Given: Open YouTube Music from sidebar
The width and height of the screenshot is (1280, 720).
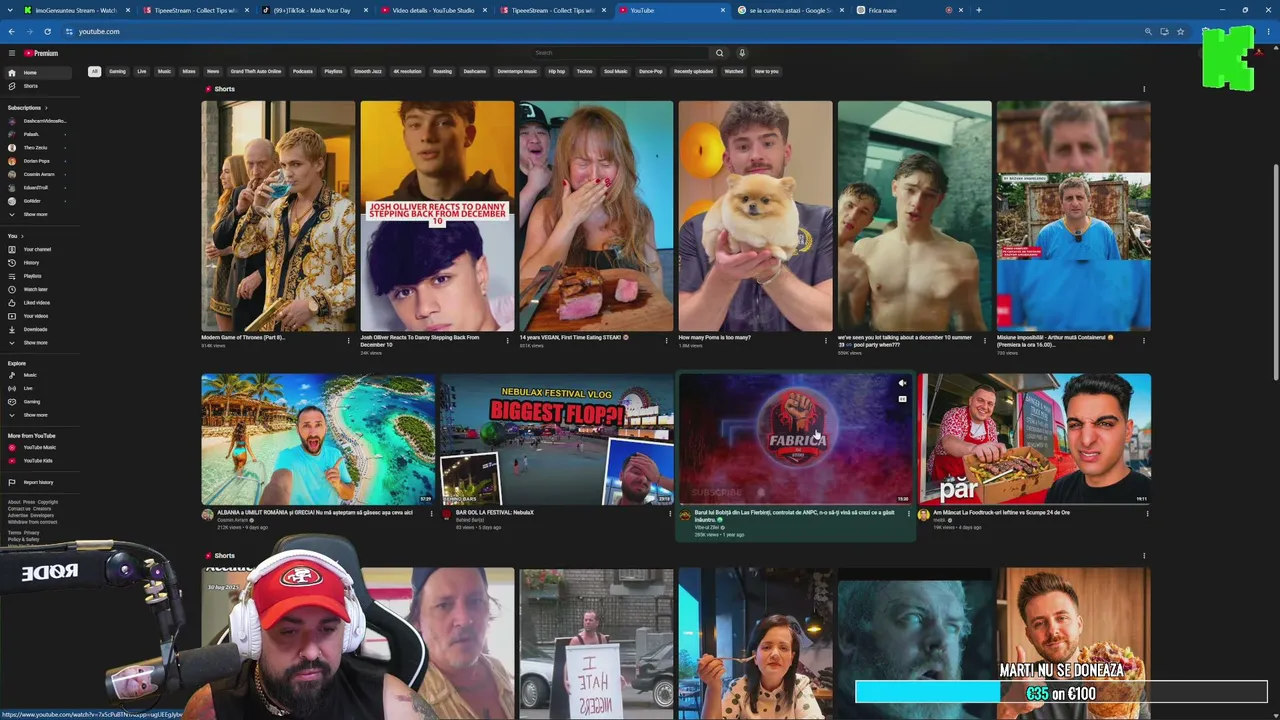Looking at the screenshot, I should tap(37, 447).
